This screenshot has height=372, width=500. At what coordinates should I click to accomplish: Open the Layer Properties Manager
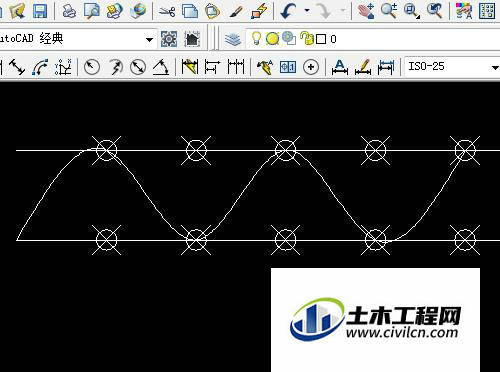click(233, 39)
